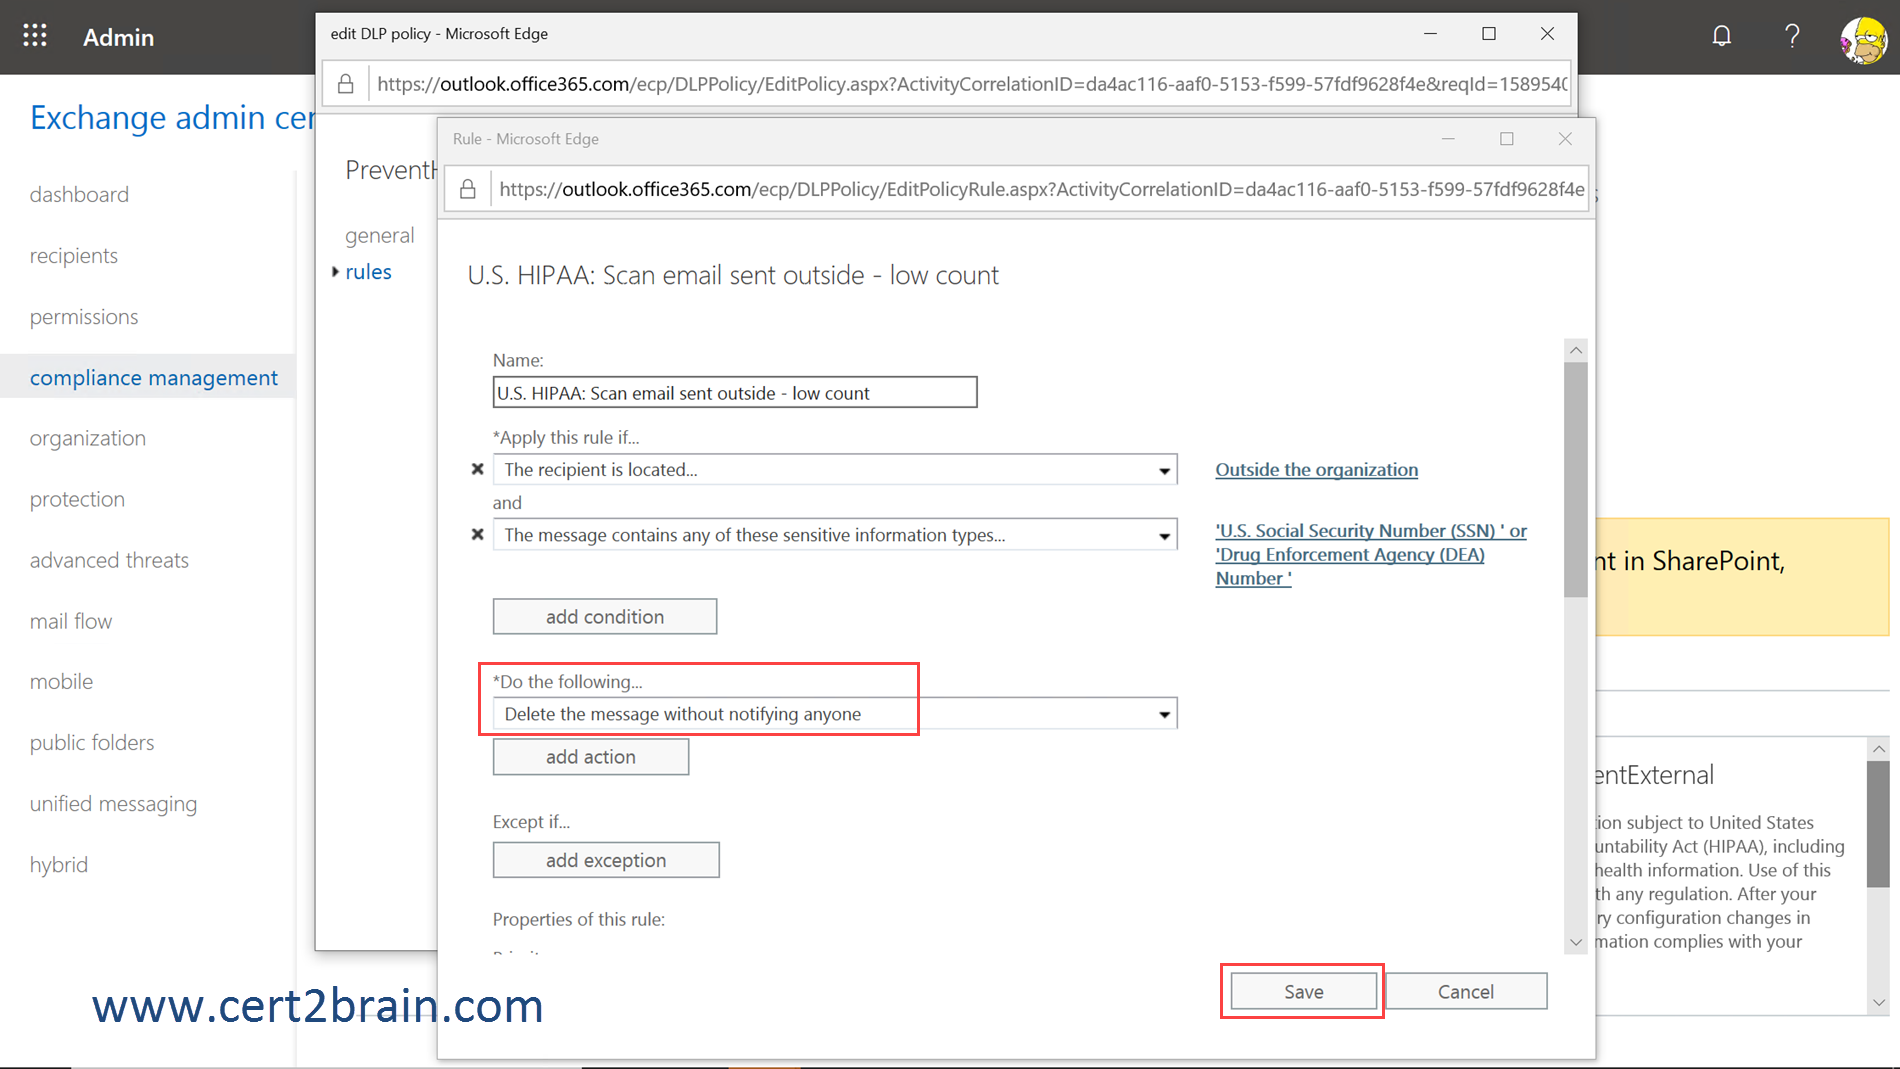Go to dashboard in Exchange admin
Screen dimensions: 1900x1069
pyautogui.click(x=79, y=194)
